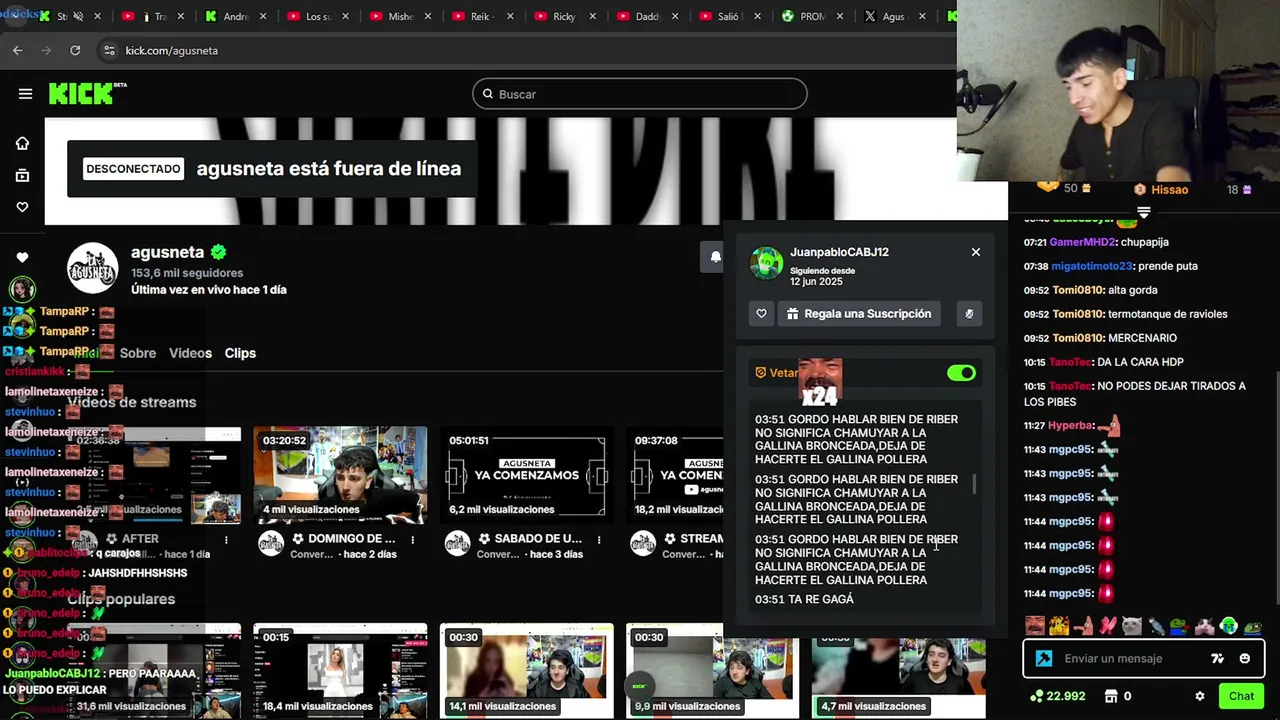The image size is (1280, 720).
Task: Open the clip with 14,1 mil visualizaciones
Action: [x=527, y=670]
